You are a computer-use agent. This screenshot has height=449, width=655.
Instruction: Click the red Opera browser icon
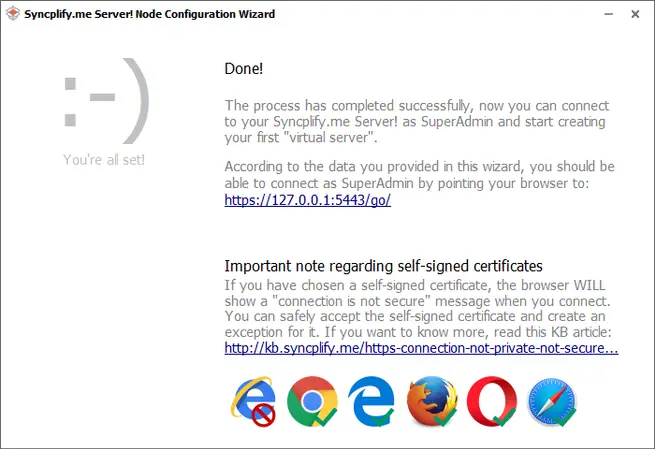pos(491,400)
